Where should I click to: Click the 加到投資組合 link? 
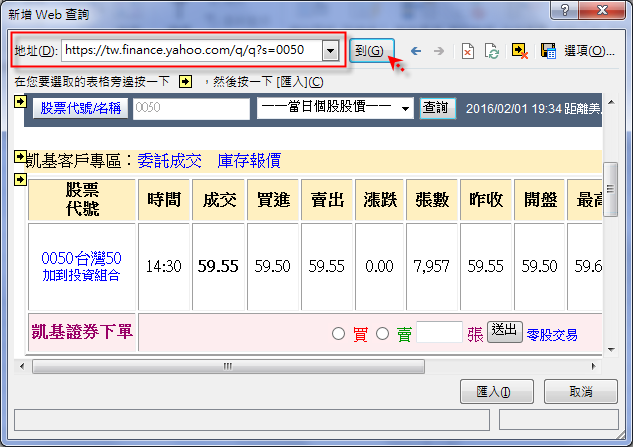click(x=82, y=275)
